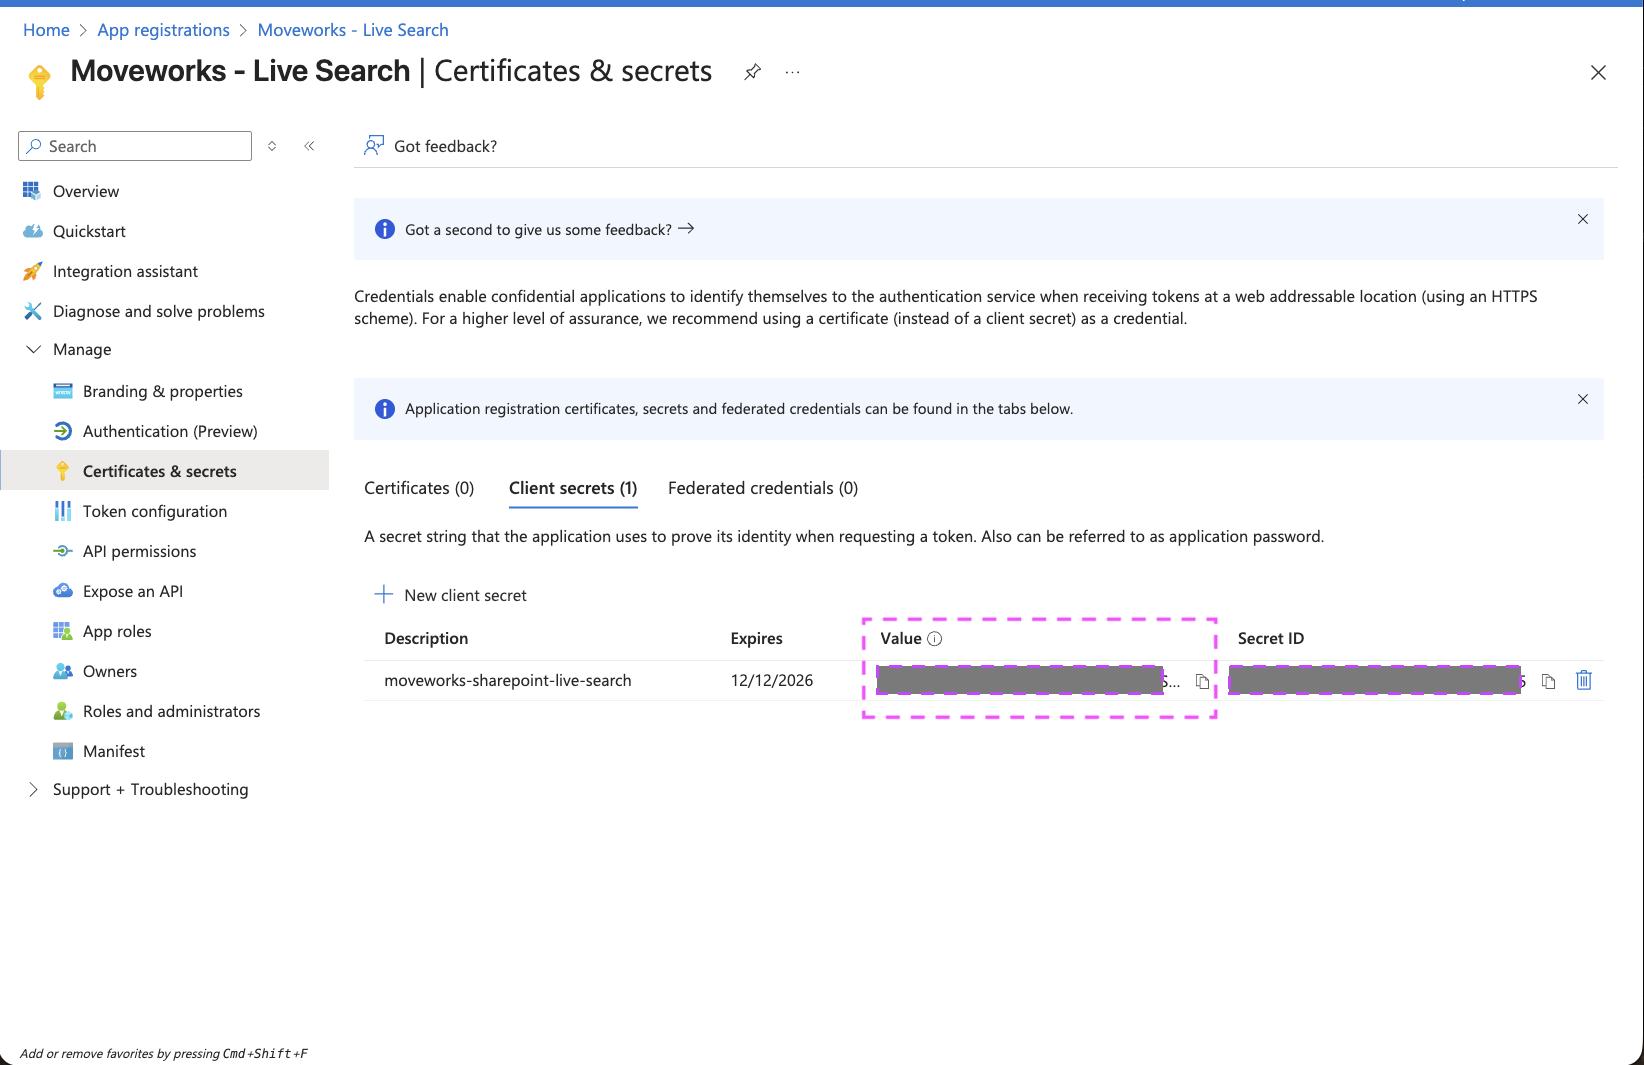Click in the sidebar Search field
1644x1065 pixels.
pyautogui.click(x=135, y=146)
